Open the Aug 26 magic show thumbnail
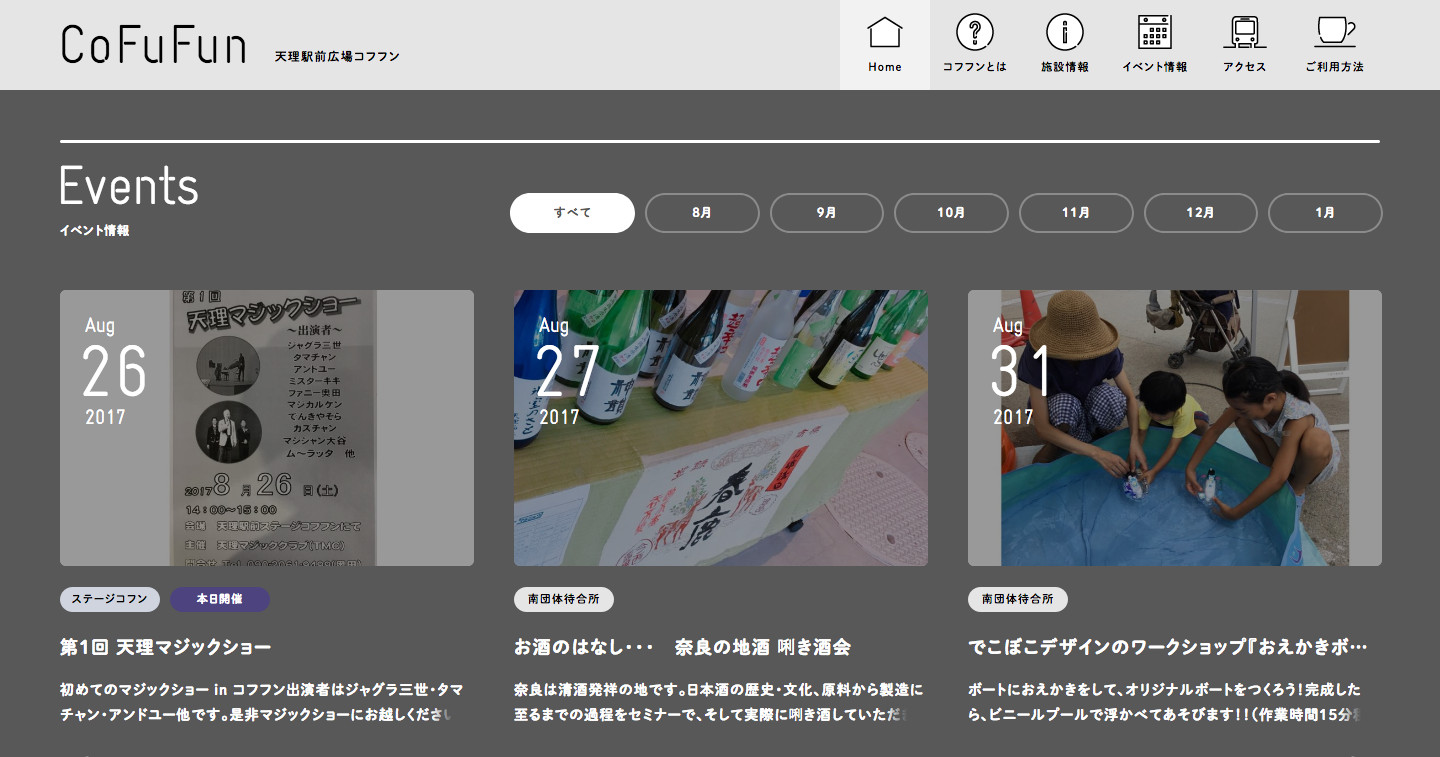Viewport: 1440px width, 757px height. point(267,428)
